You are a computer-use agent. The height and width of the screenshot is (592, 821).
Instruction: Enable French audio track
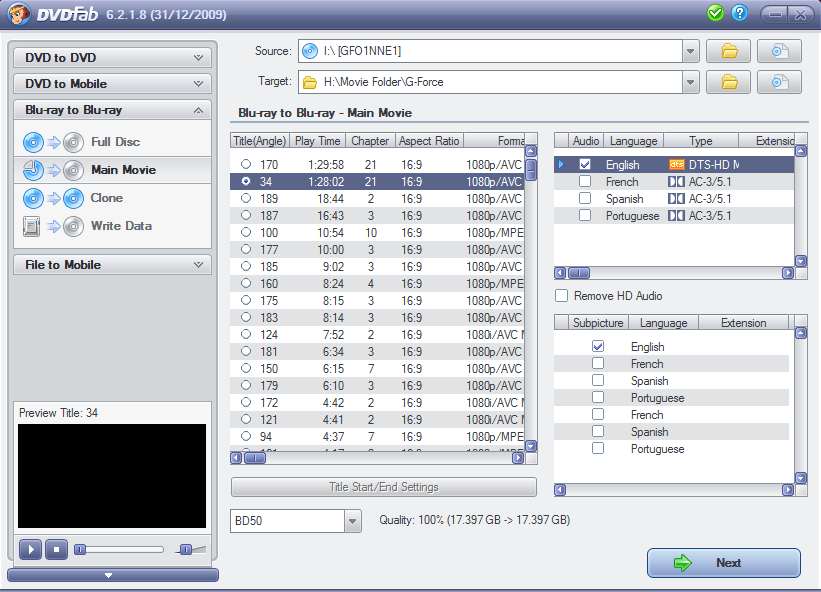[585, 181]
